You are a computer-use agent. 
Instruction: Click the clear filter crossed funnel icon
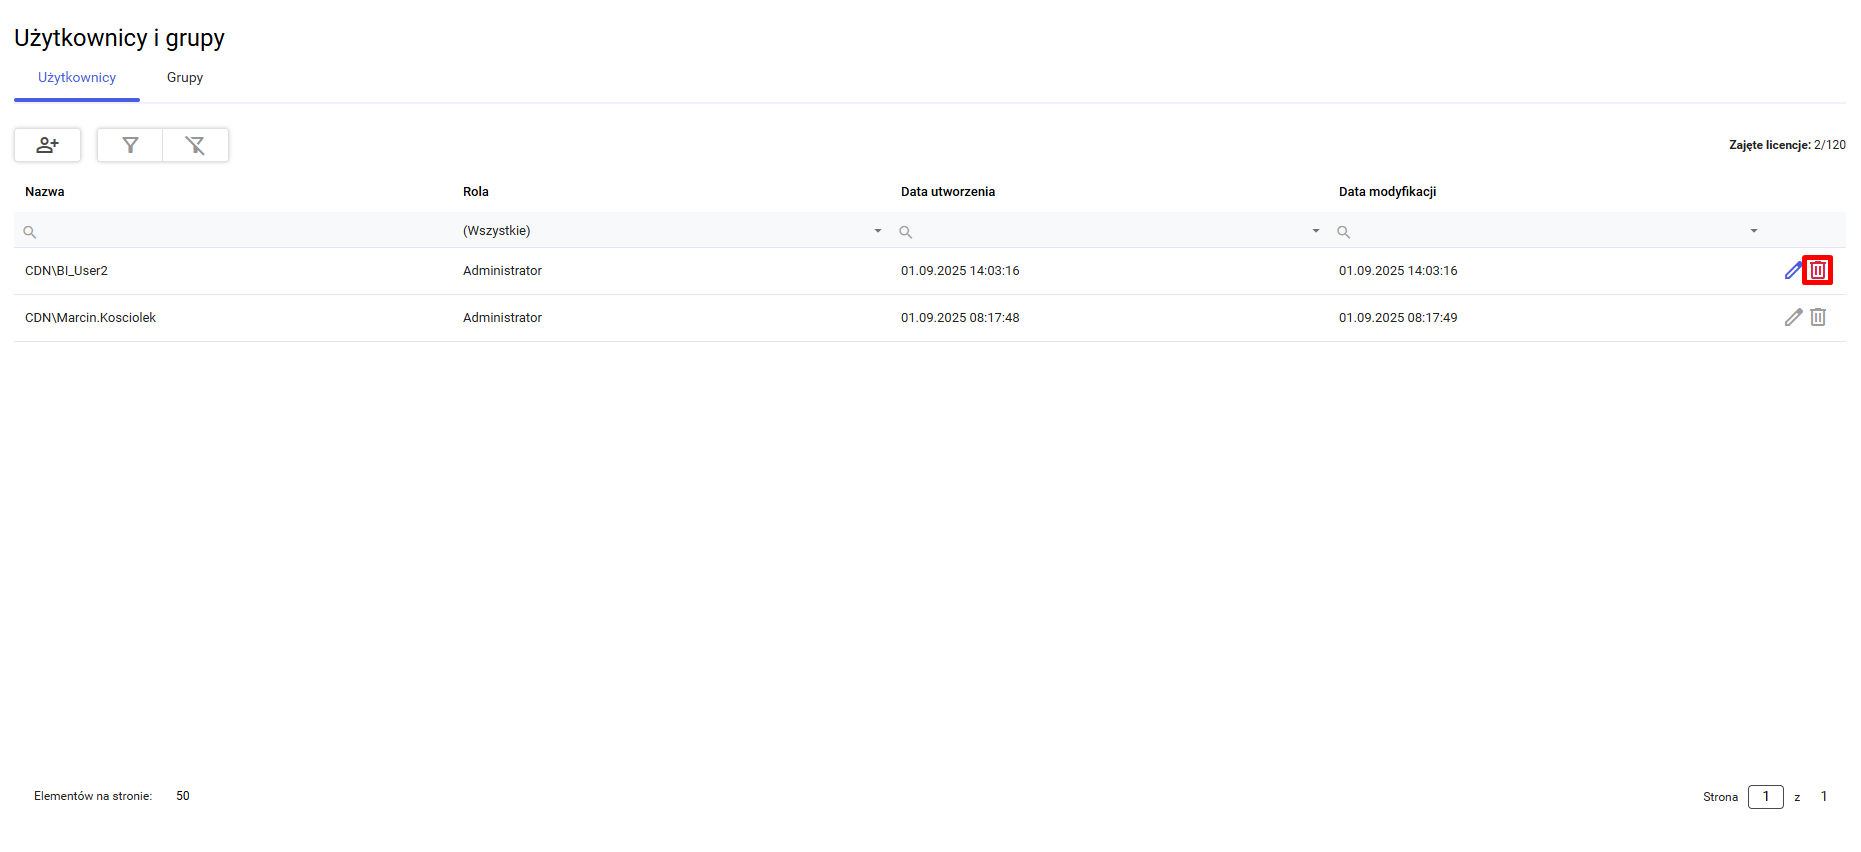coord(195,145)
